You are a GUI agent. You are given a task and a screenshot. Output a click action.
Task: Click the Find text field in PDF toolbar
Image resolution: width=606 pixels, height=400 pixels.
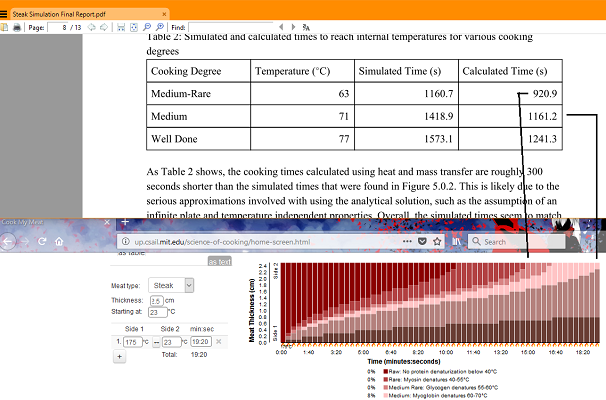(232, 27)
